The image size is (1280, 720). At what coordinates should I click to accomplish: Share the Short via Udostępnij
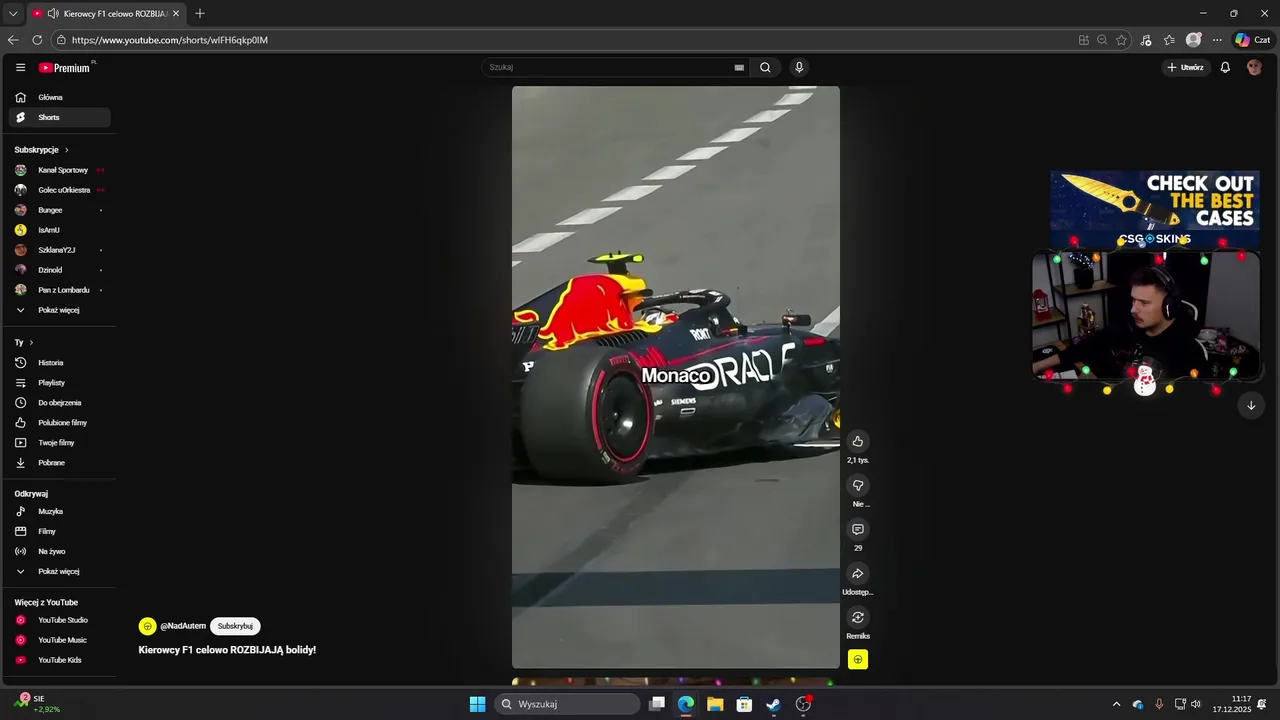click(858, 573)
